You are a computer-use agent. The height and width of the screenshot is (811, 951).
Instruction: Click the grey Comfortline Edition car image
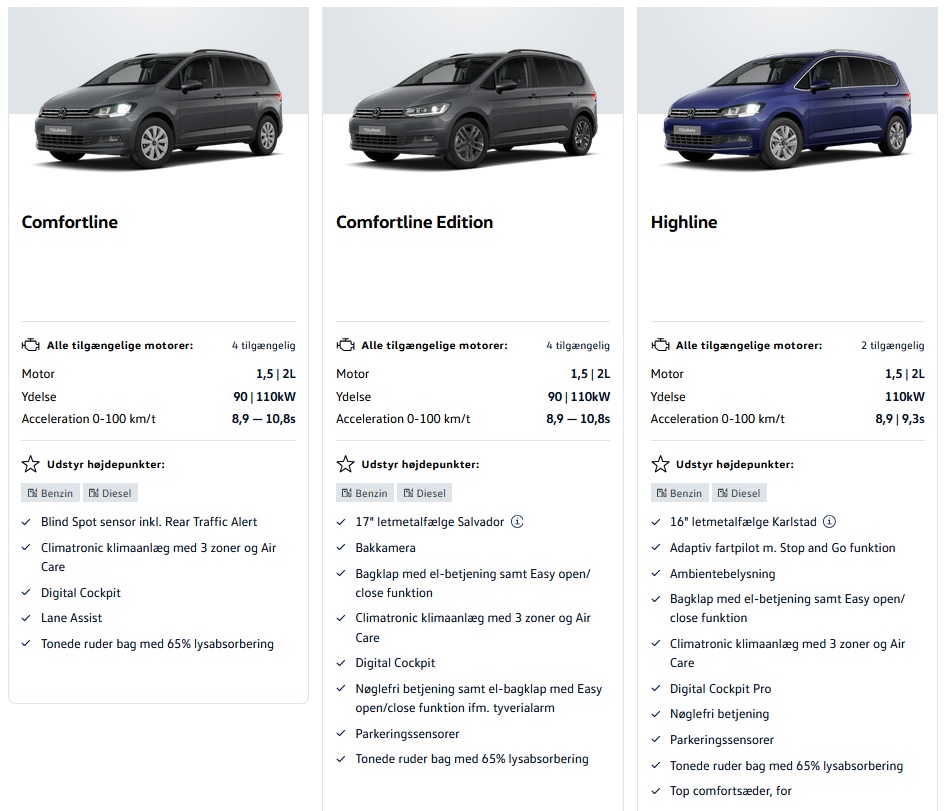[x=472, y=110]
